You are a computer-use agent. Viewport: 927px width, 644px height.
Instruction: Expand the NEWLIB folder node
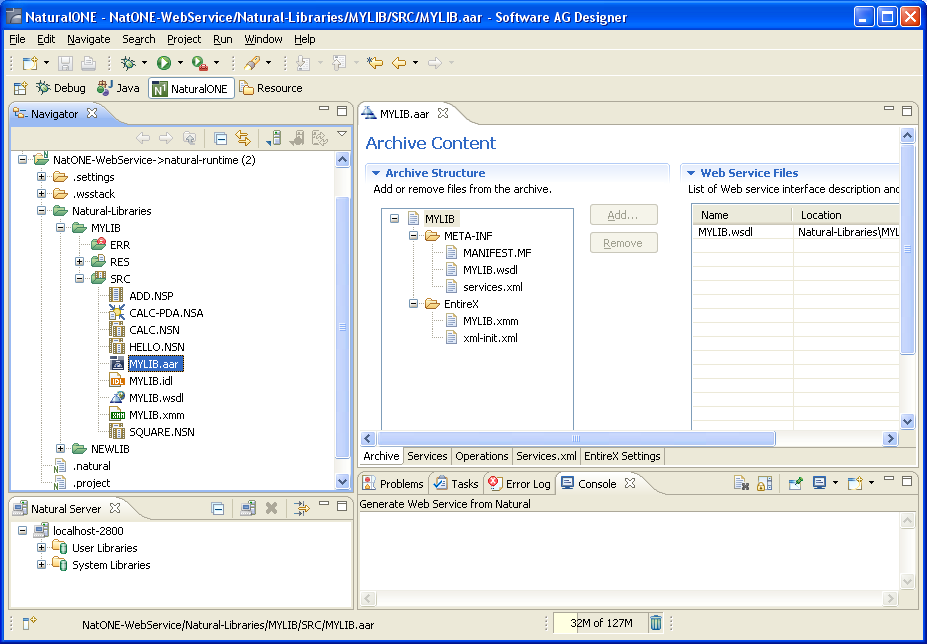coord(60,449)
